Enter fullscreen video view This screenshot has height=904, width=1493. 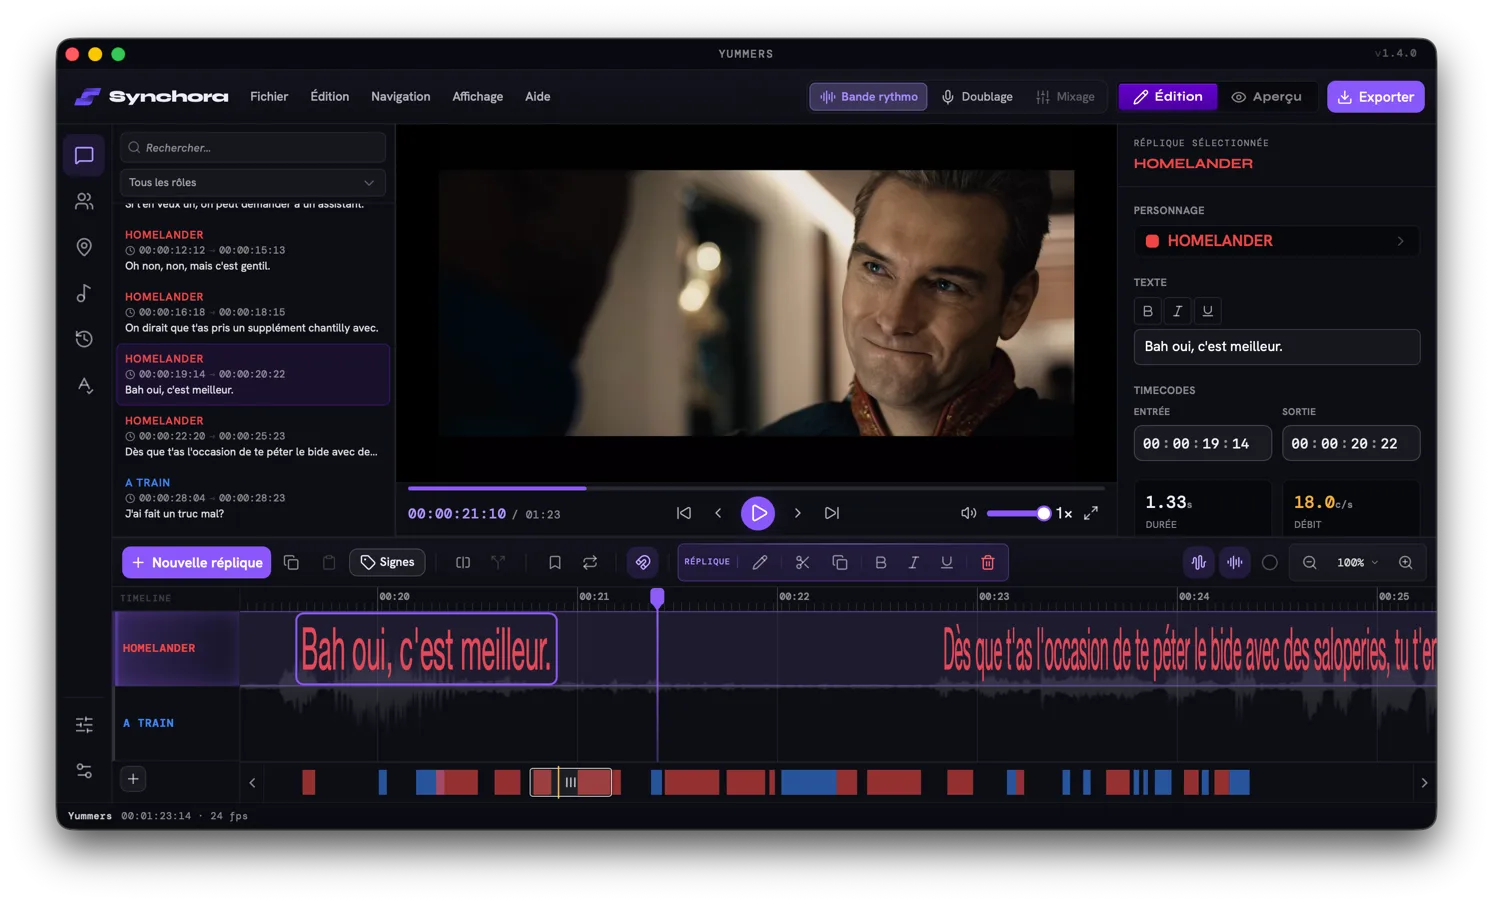click(1091, 513)
